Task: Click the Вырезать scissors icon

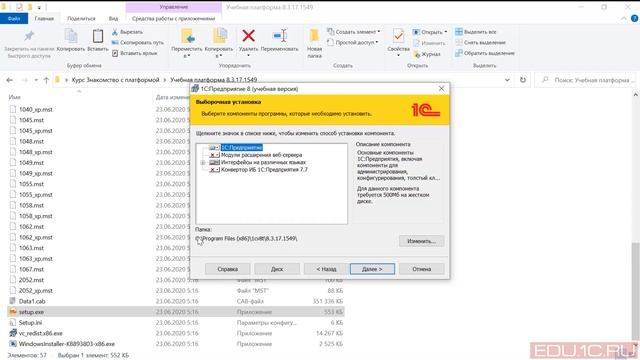Action: tap(115, 31)
